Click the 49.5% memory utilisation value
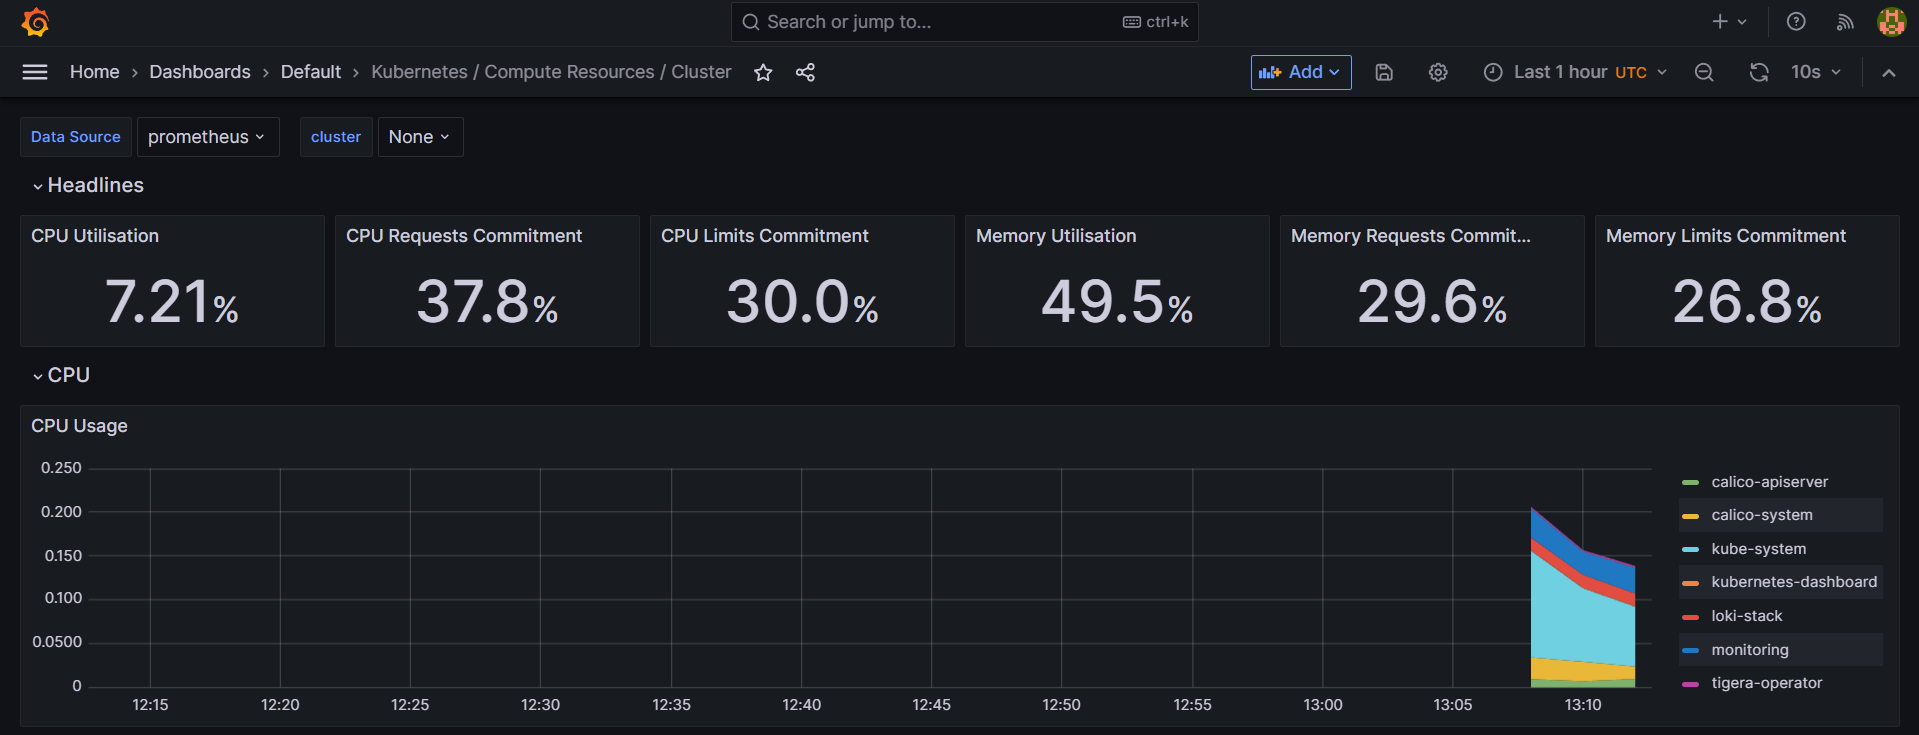1919x735 pixels. (x=1117, y=302)
